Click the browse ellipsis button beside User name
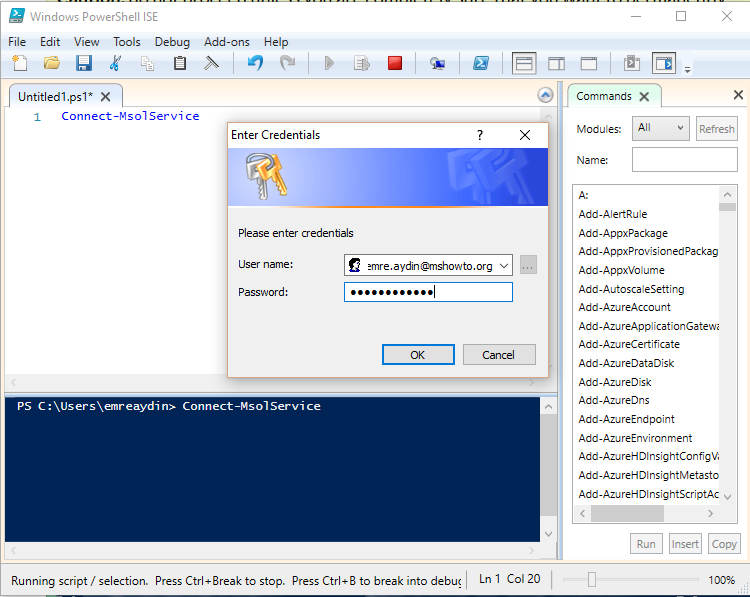The height and width of the screenshot is (597, 750). point(528,265)
